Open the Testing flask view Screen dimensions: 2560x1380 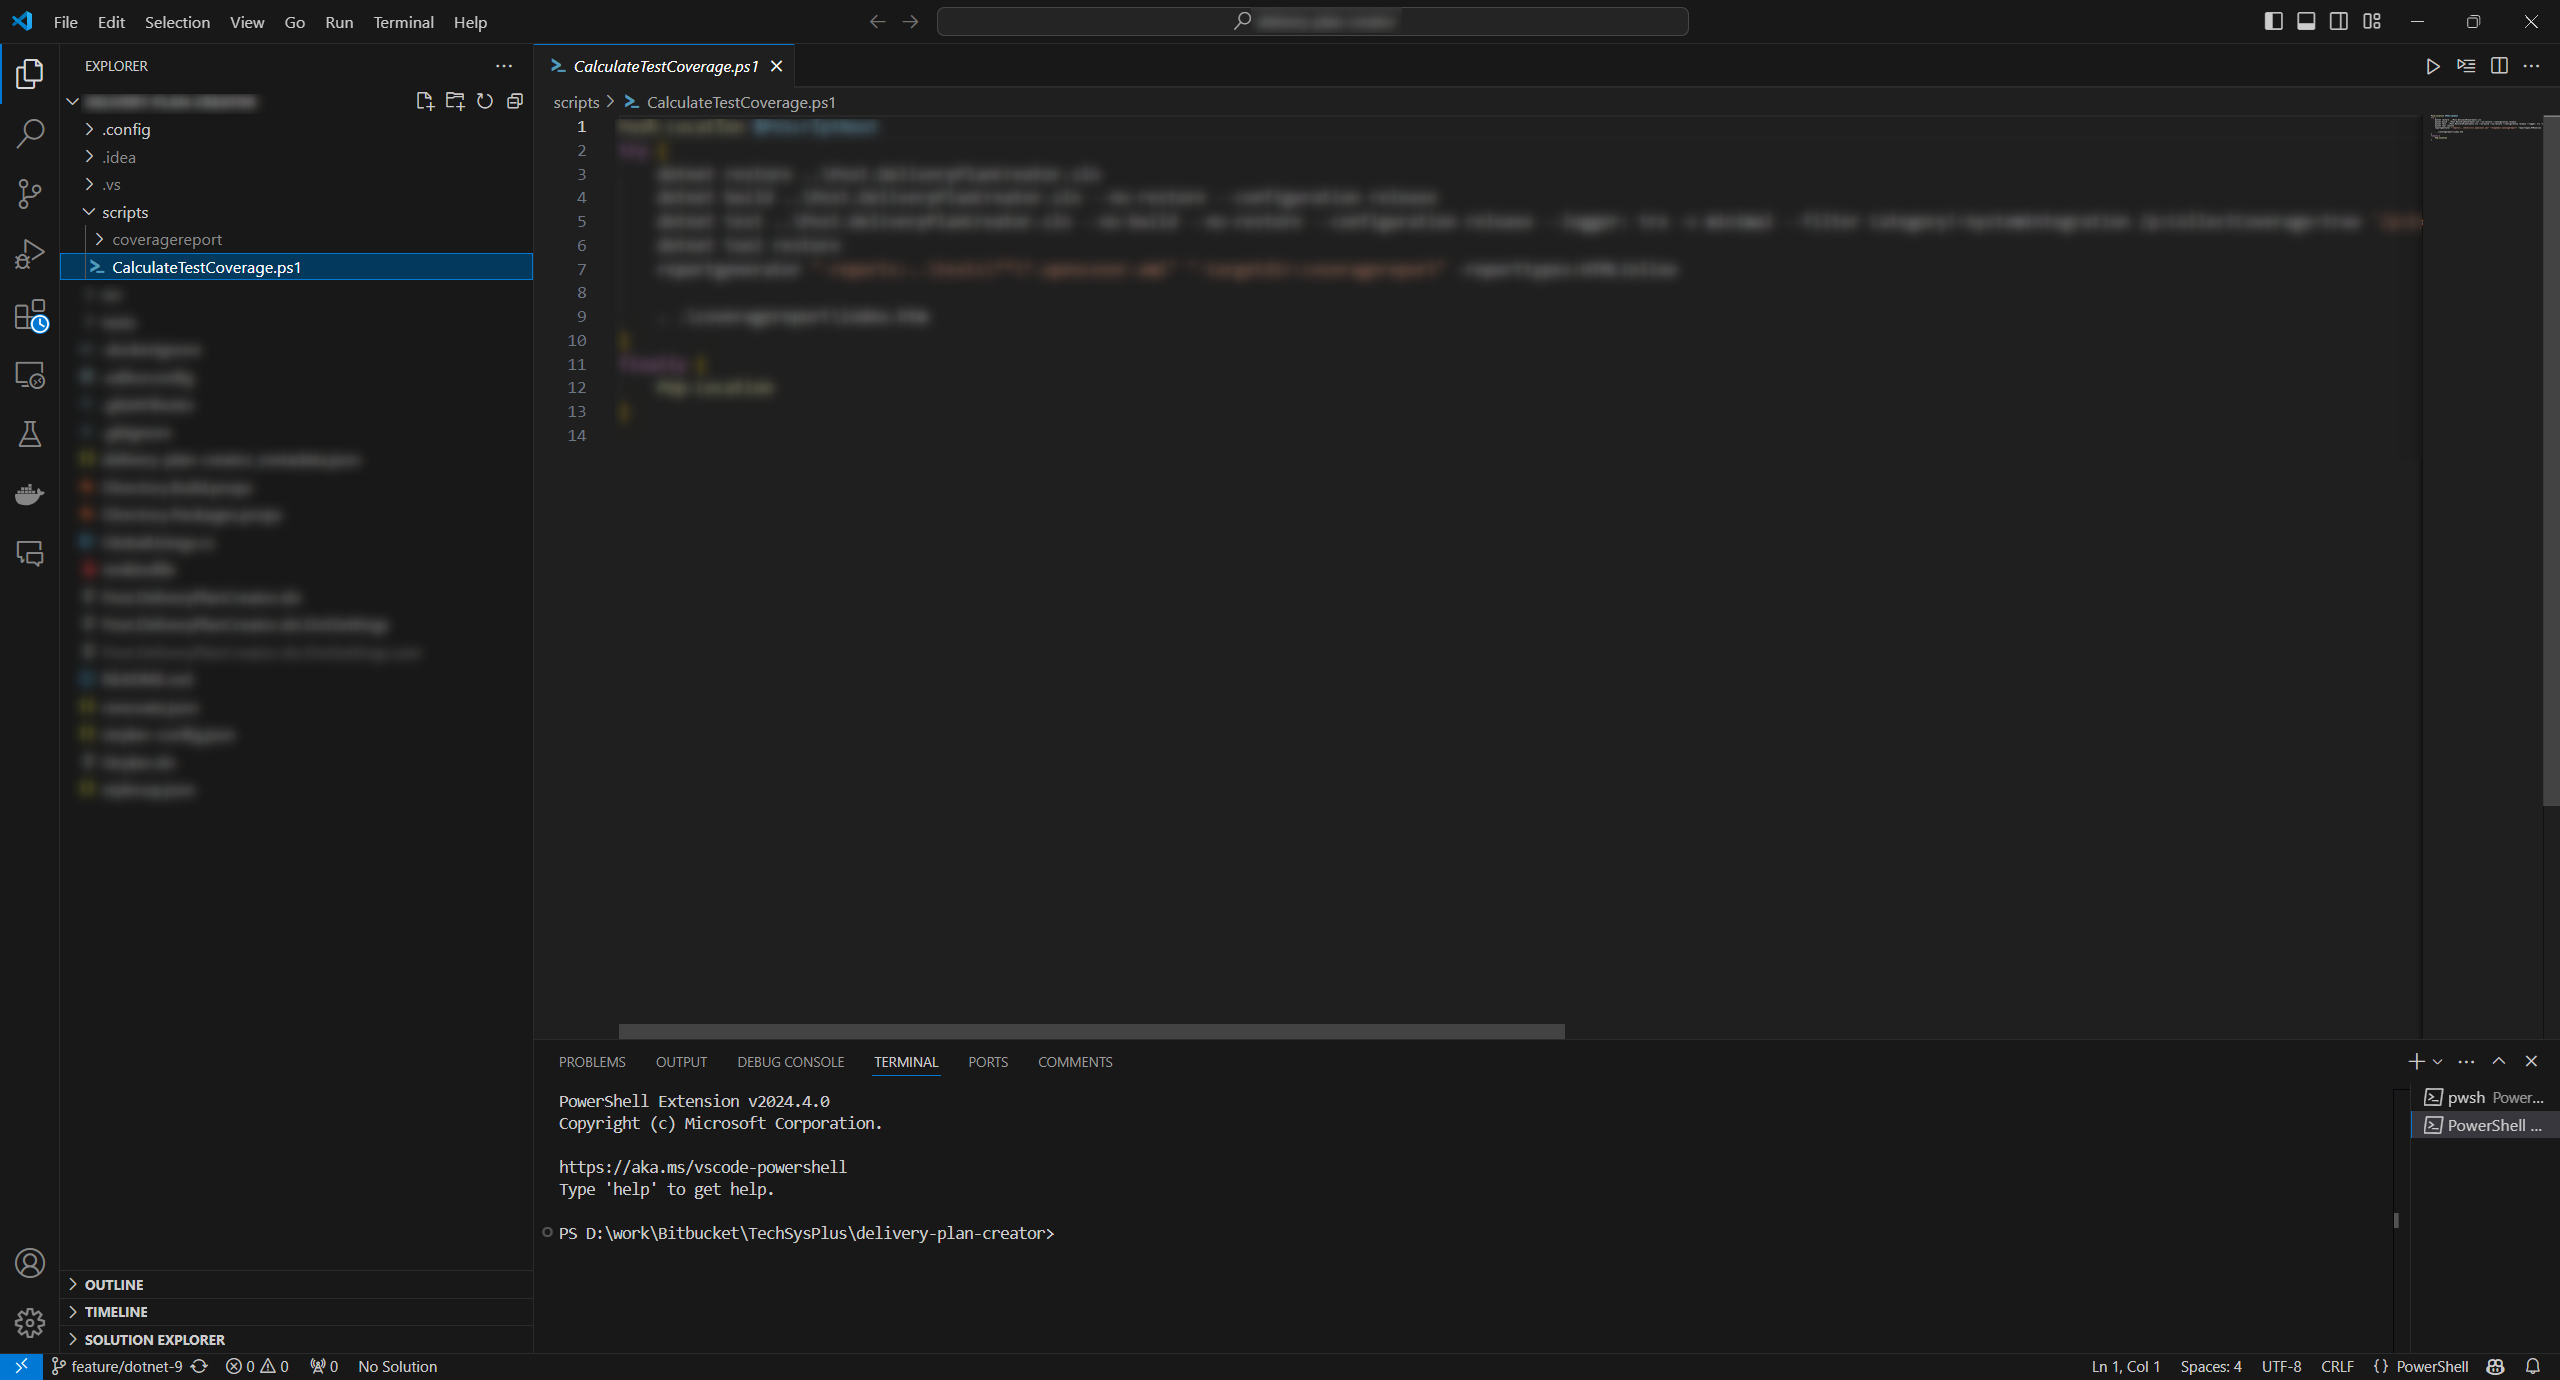click(30, 434)
